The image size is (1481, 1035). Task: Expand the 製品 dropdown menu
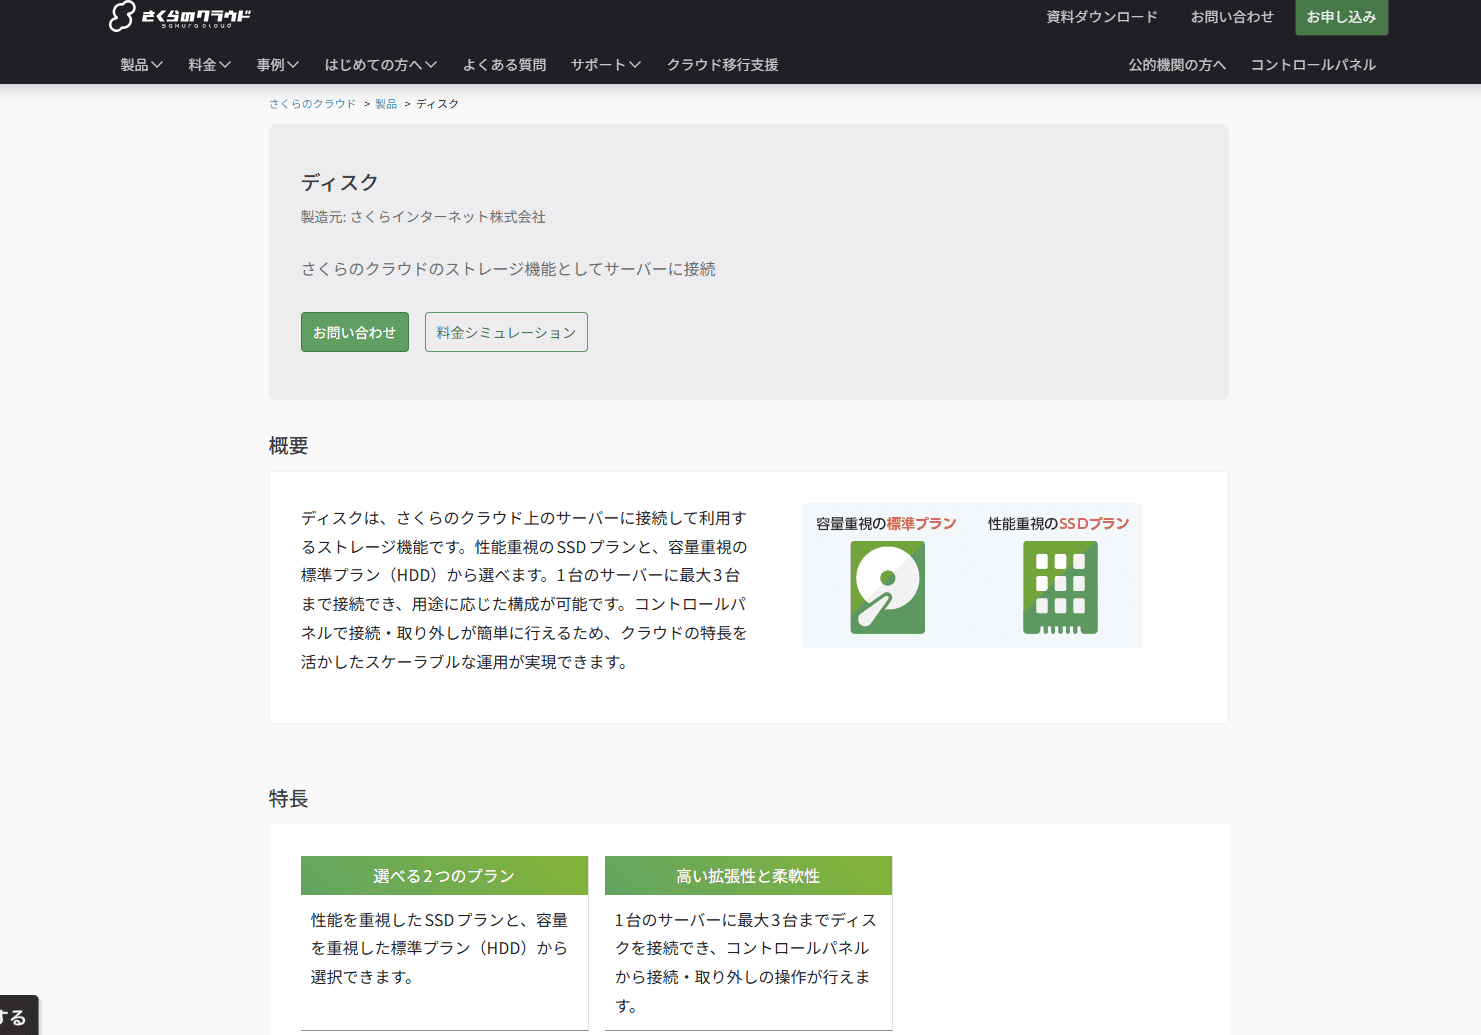[x=141, y=64]
